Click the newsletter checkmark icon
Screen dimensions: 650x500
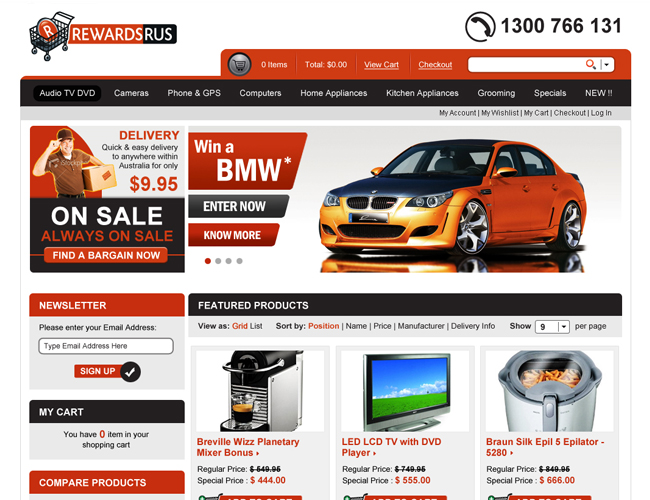coord(131,372)
